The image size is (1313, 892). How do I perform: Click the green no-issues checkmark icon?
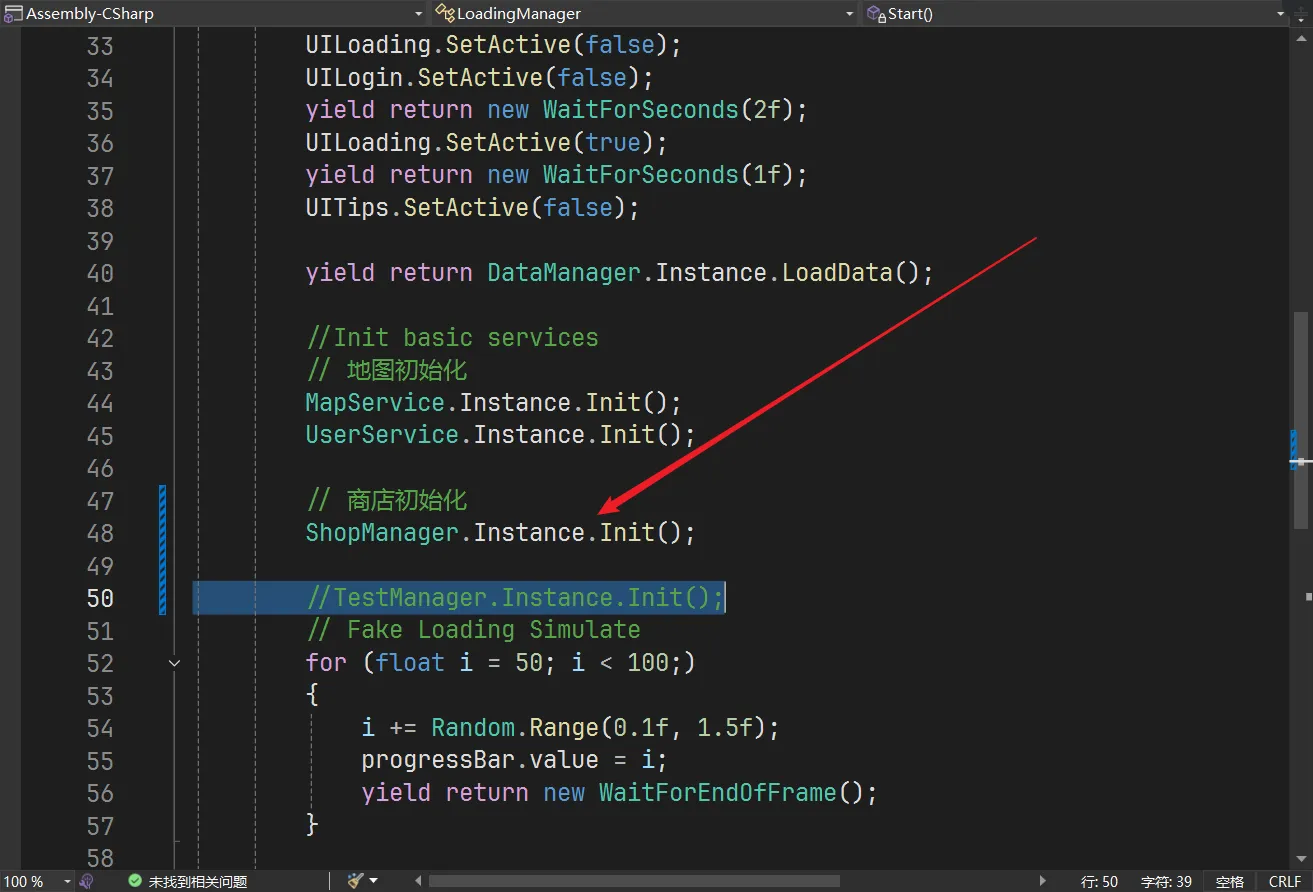135,881
